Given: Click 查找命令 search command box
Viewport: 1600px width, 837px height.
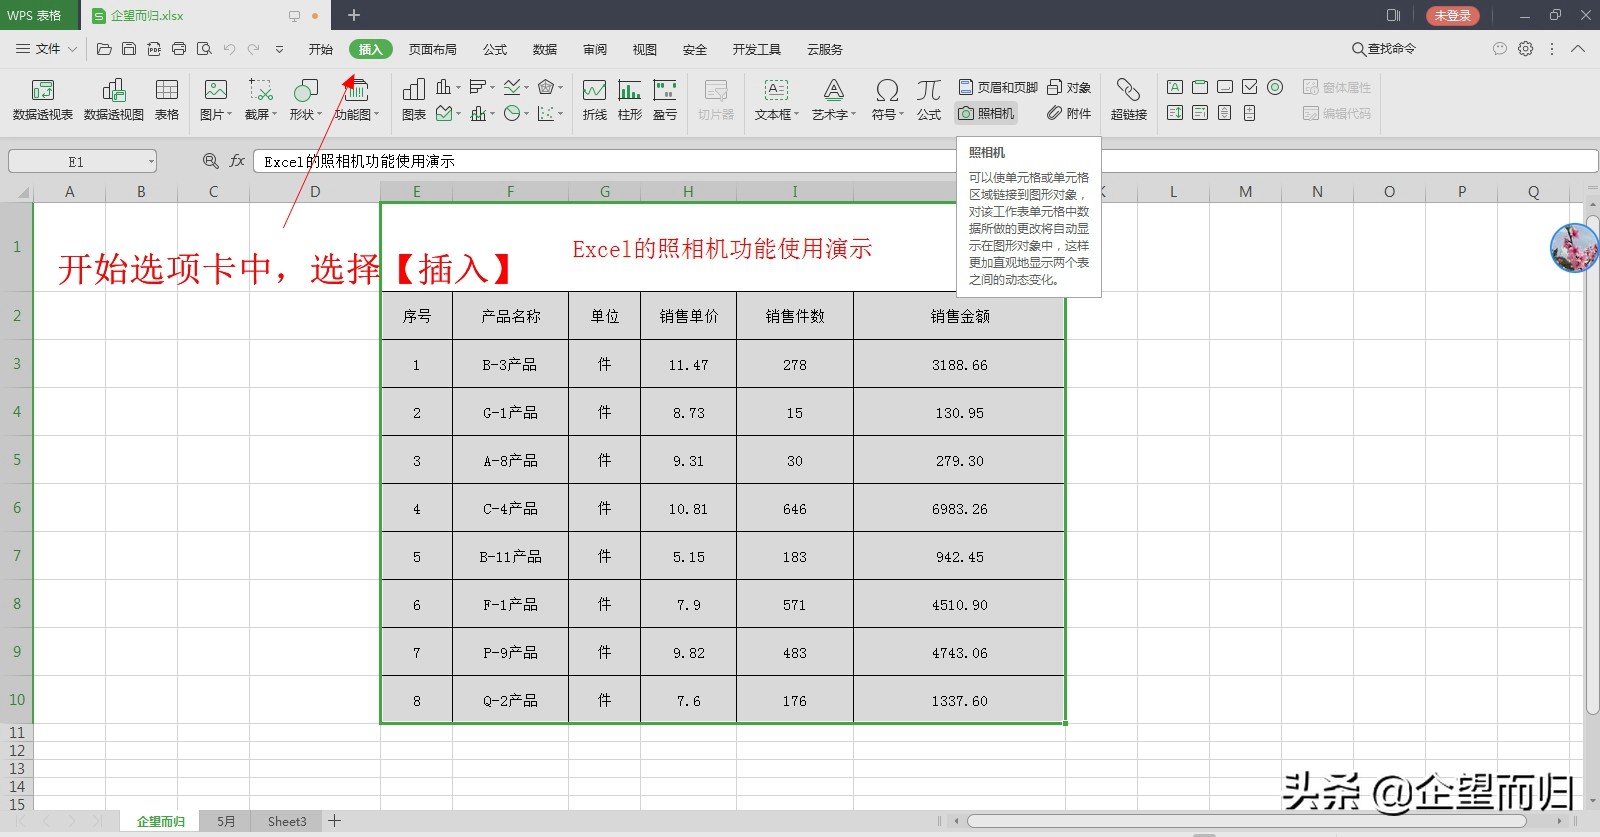Looking at the screenshot, I should pyautogui.click(x=1384, y=48).
